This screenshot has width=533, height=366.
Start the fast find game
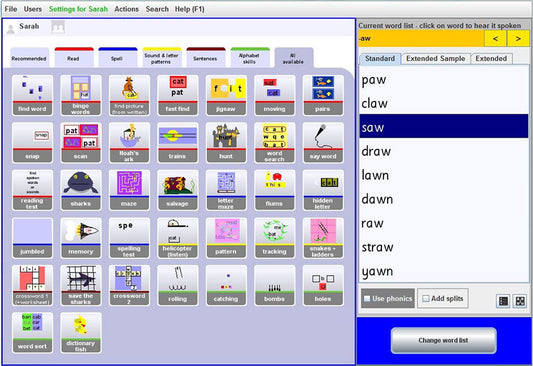[177, 95]
